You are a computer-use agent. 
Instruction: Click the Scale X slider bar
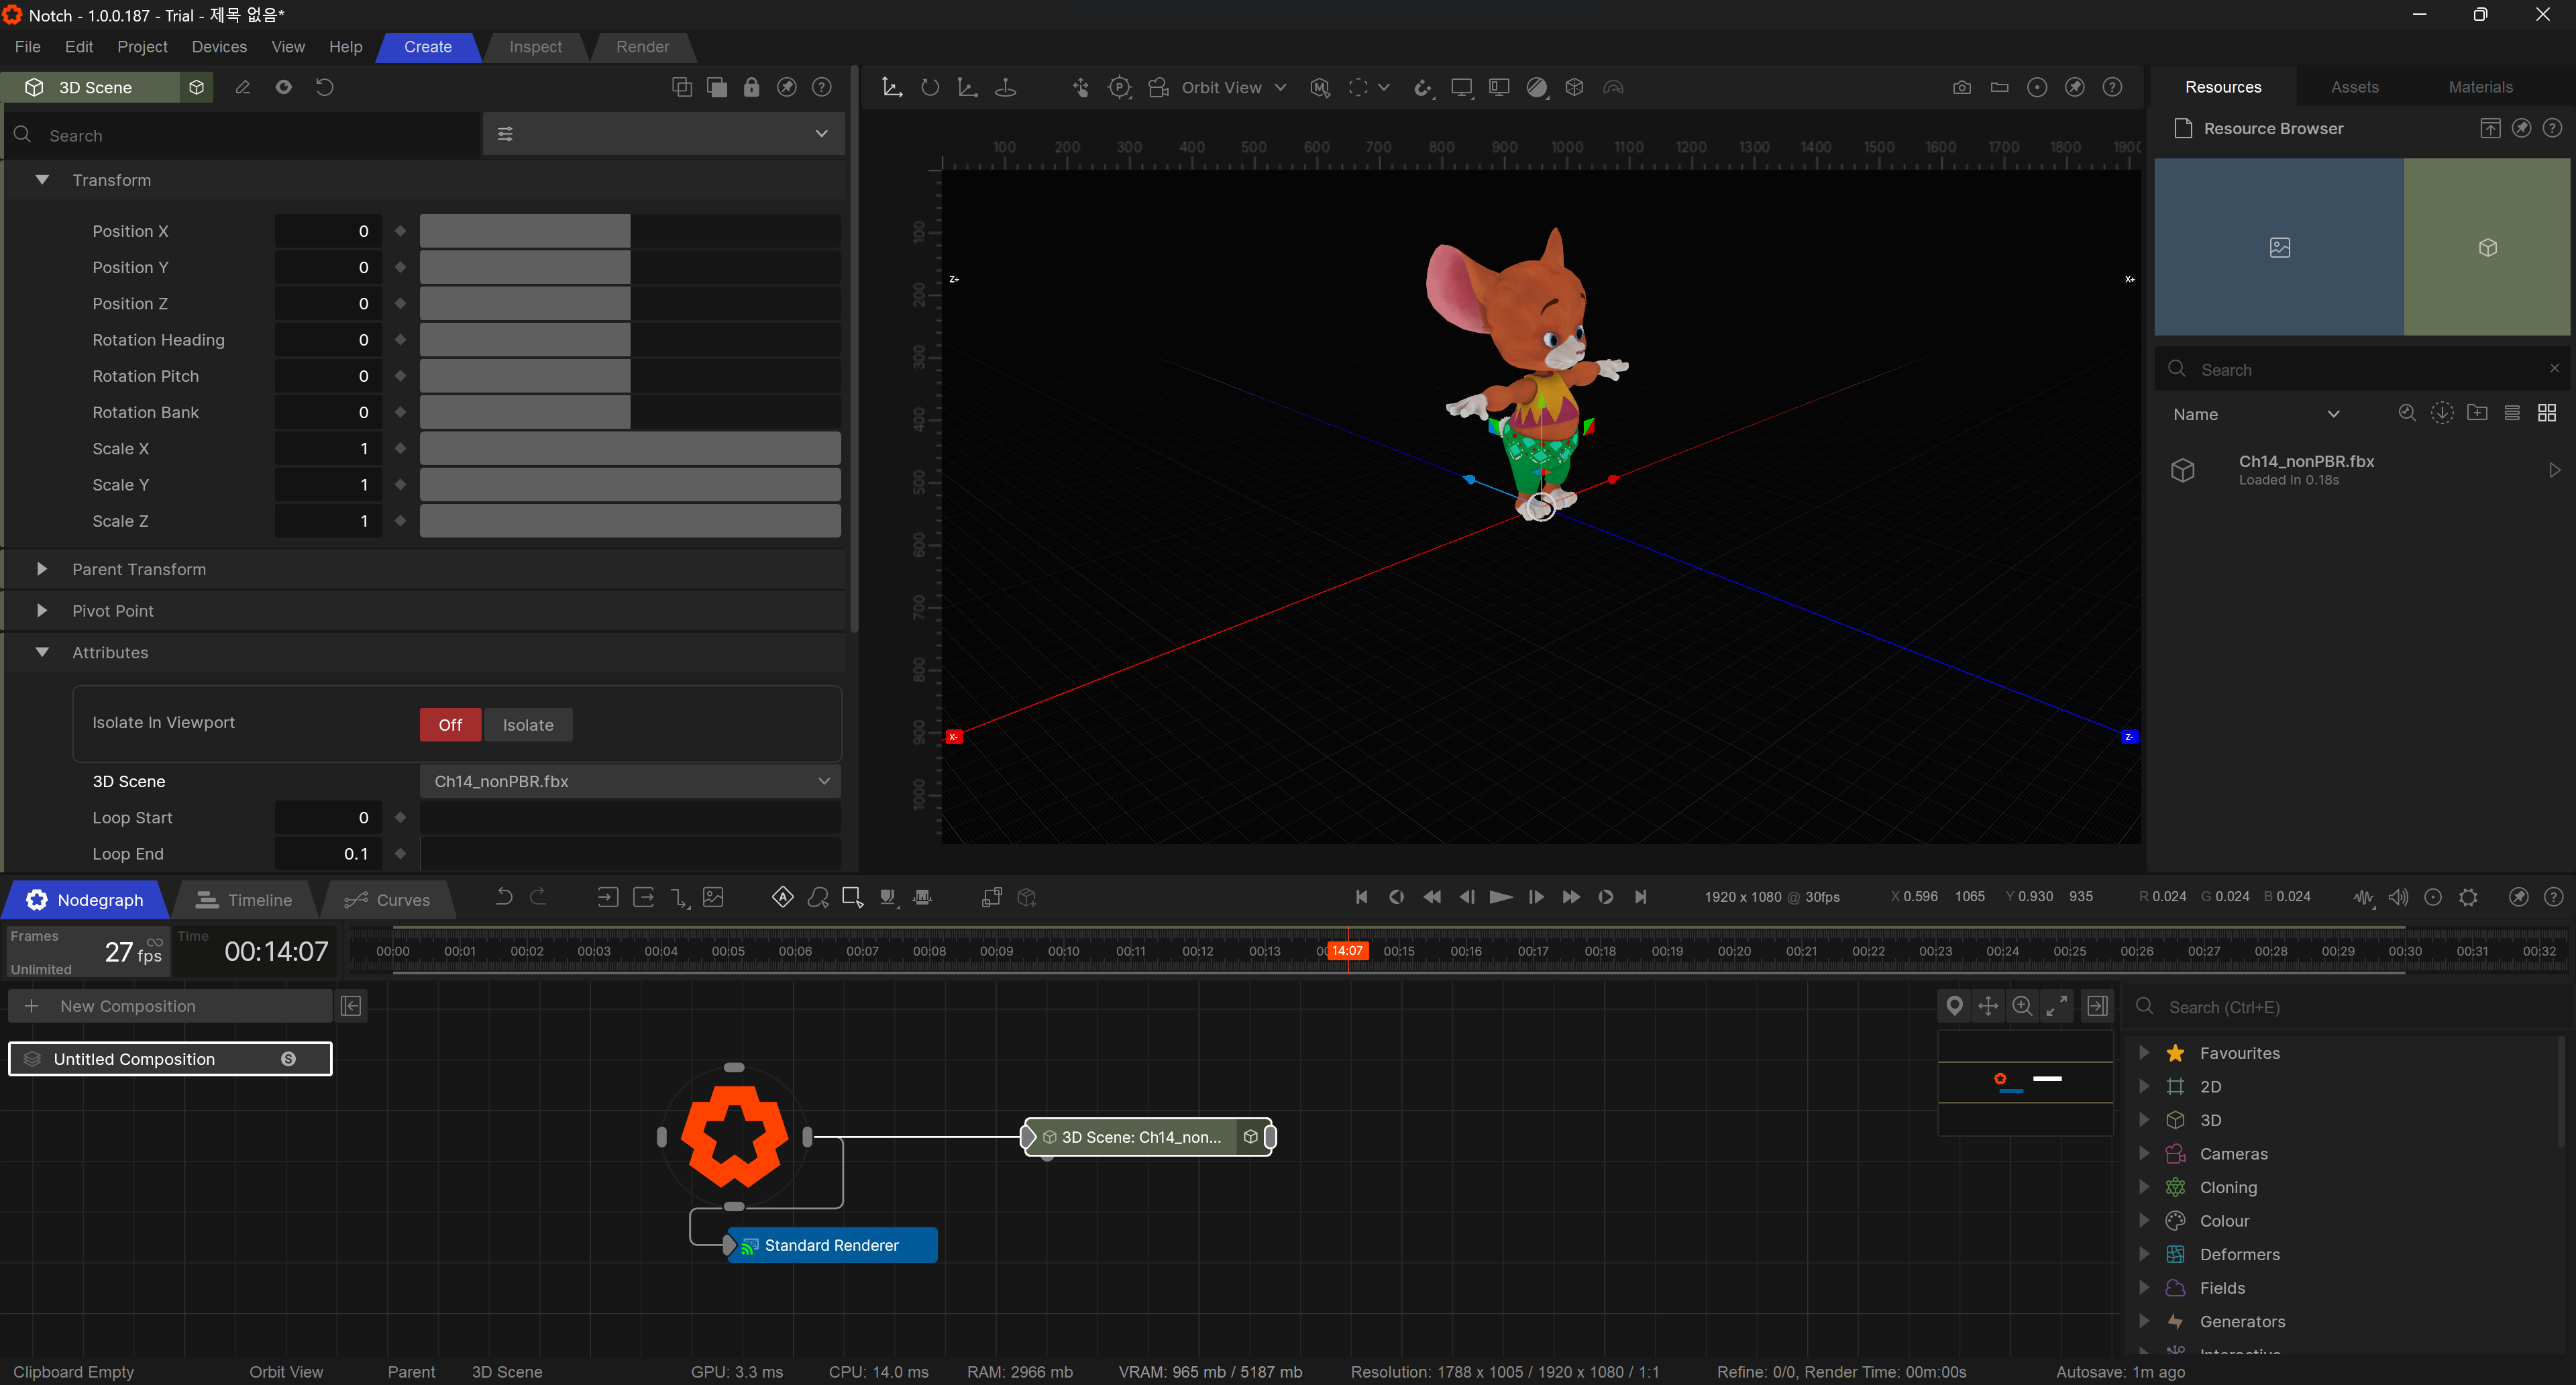click(x=630, y=449)
